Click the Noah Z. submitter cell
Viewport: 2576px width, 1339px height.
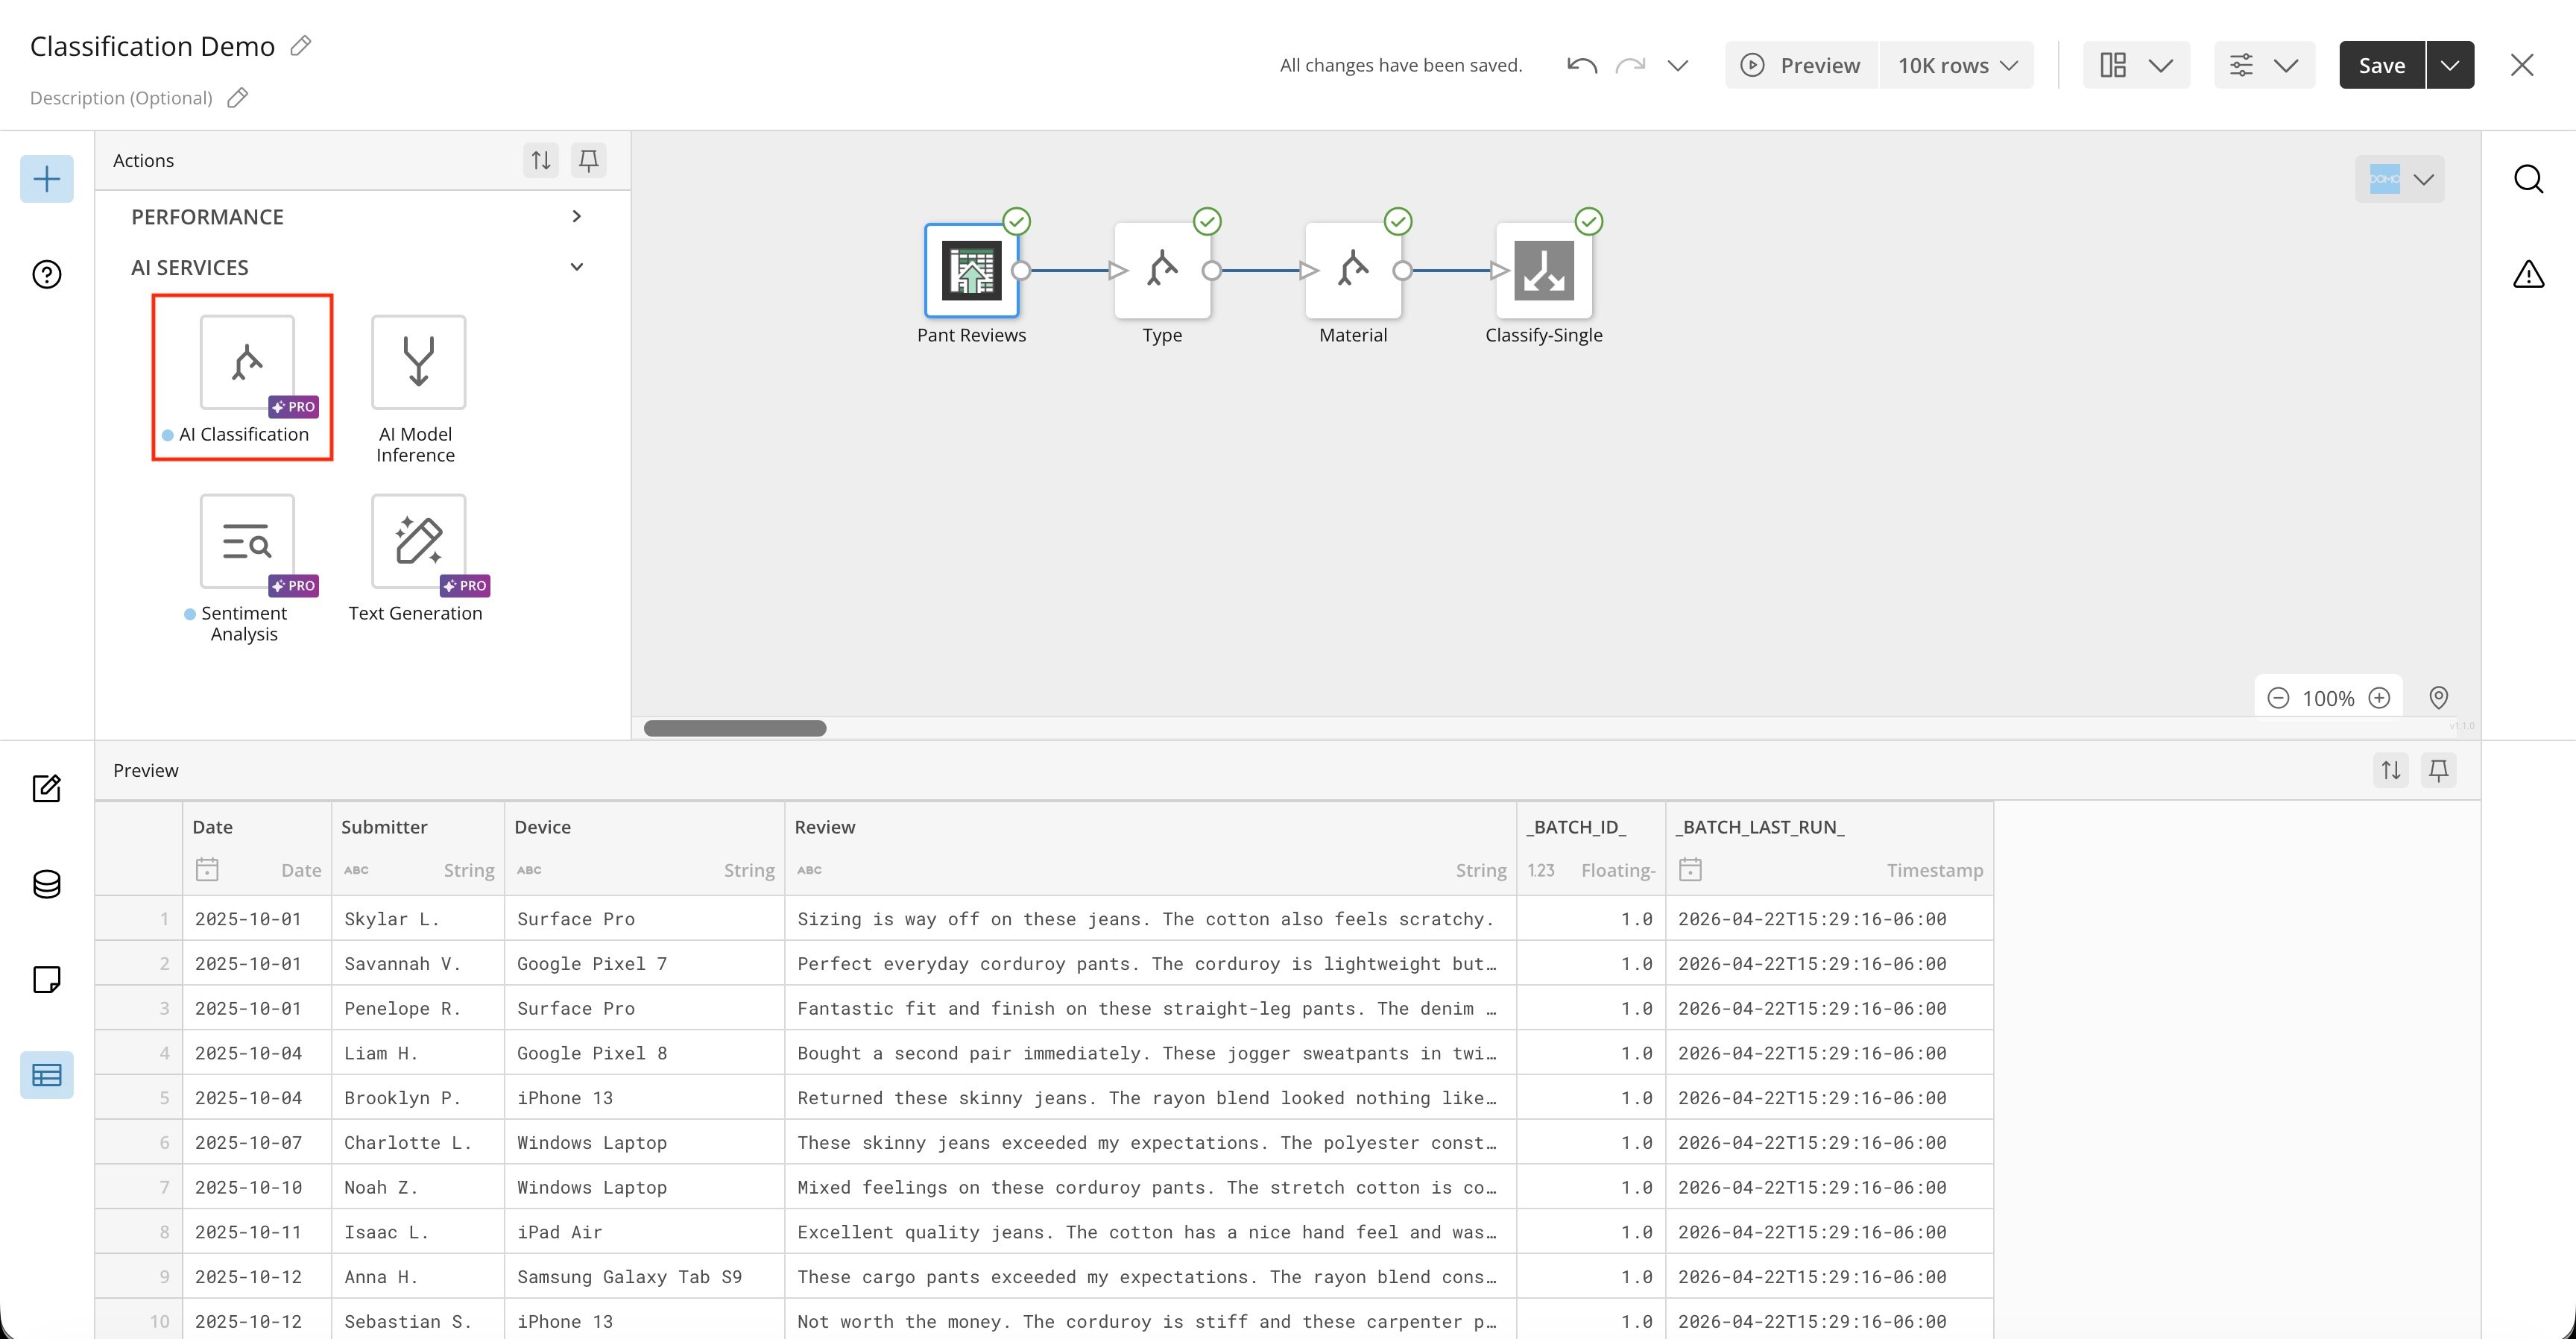click(x=418, y=1188)
